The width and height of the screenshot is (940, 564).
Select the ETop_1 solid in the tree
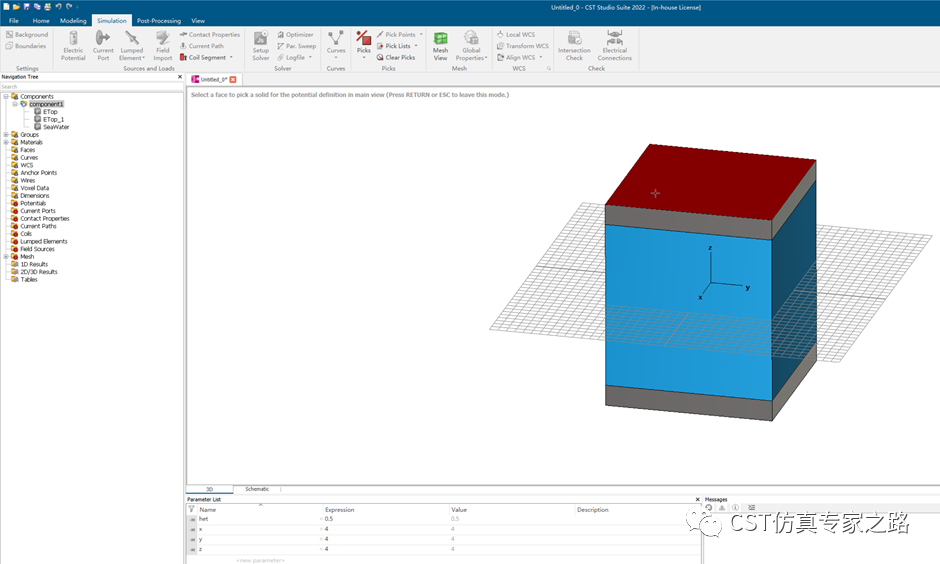coord(53,120)
